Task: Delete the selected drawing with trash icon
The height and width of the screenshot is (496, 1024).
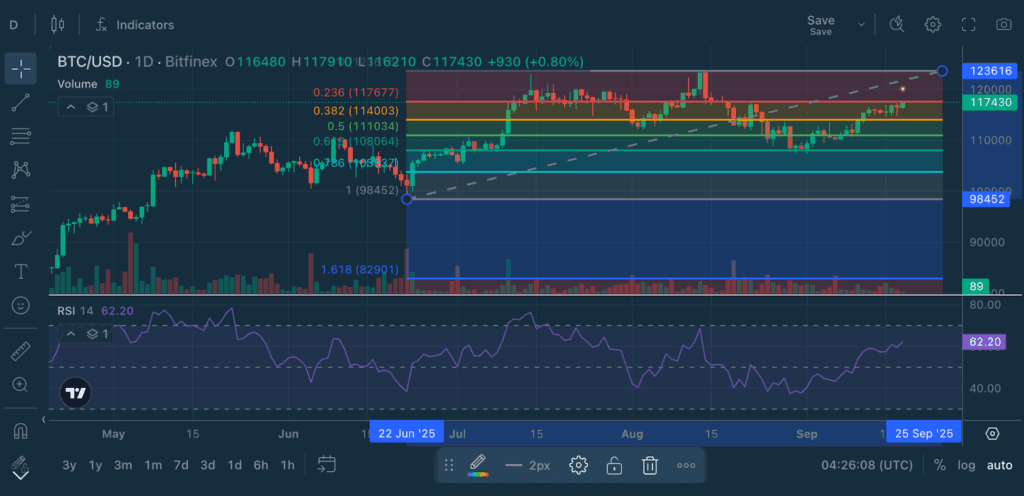Action: (x=649, y=465)
